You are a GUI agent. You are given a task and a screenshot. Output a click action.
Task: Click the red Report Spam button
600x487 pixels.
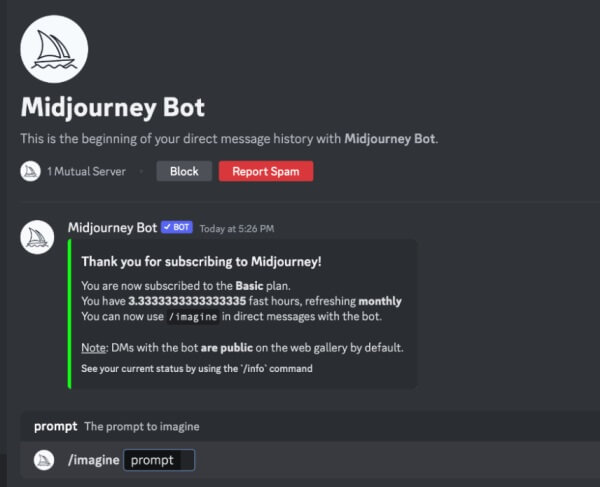(266, 171)
